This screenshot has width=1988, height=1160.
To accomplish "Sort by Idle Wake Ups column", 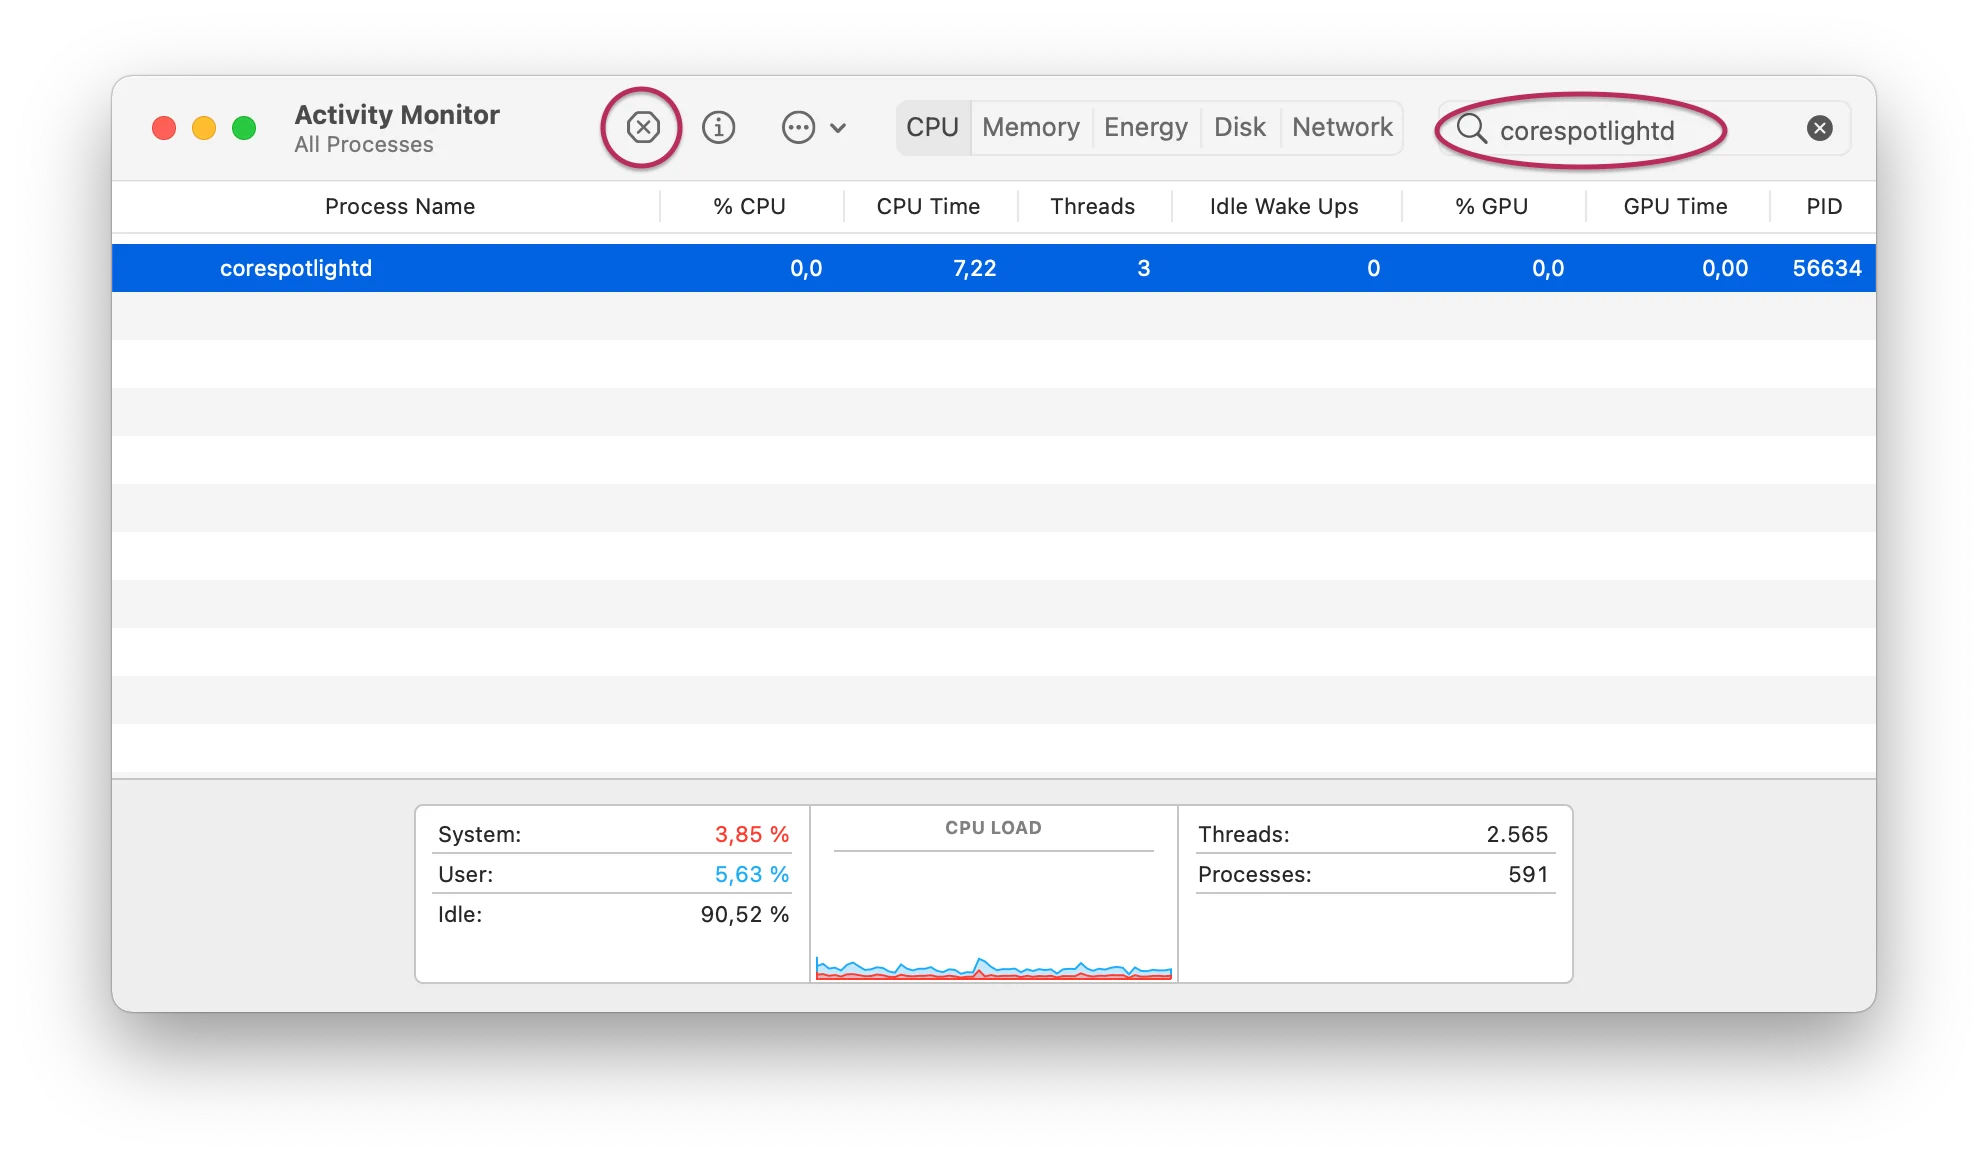I will tap(1283, 206).
